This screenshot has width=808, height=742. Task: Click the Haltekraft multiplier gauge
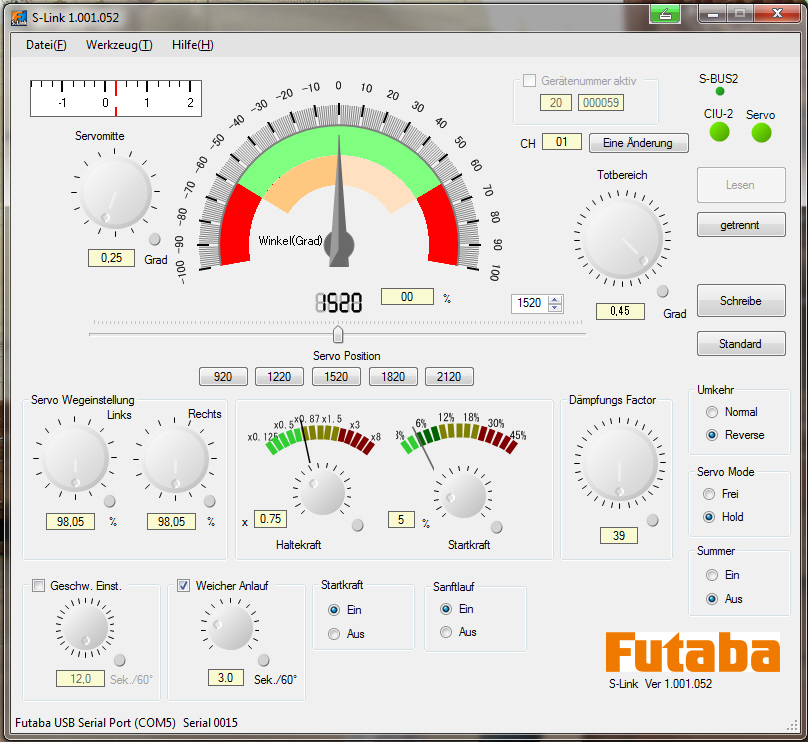pyautogui.click(x=319, y=437)
